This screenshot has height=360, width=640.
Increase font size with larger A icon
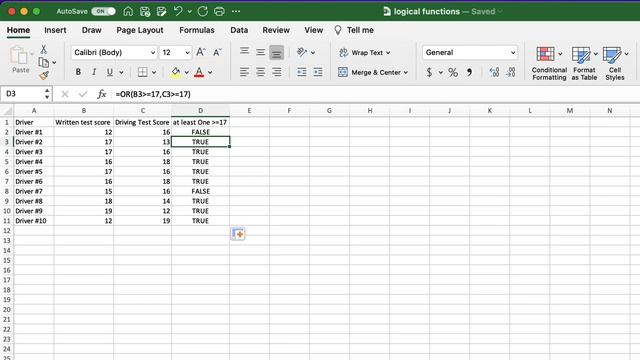(200, 52)
